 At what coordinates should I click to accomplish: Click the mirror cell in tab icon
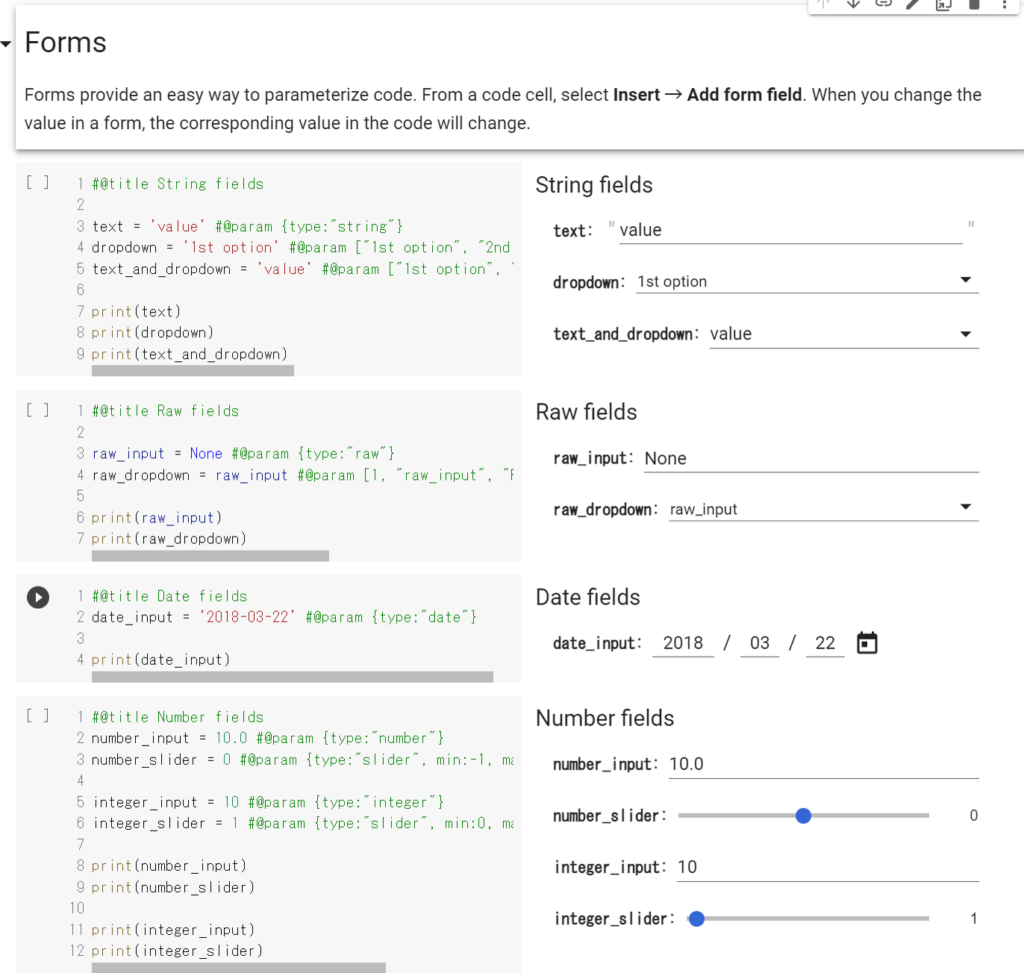coord(943,5)
